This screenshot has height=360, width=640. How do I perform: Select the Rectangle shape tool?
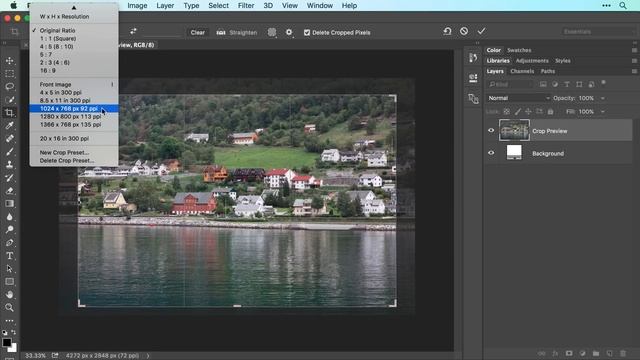[9, 282]
